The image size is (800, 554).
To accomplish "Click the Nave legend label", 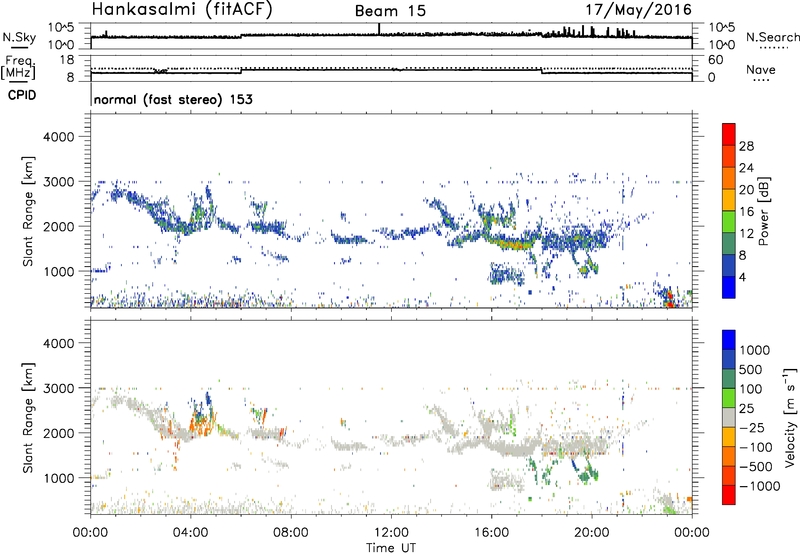I will [x=761, y=69].
